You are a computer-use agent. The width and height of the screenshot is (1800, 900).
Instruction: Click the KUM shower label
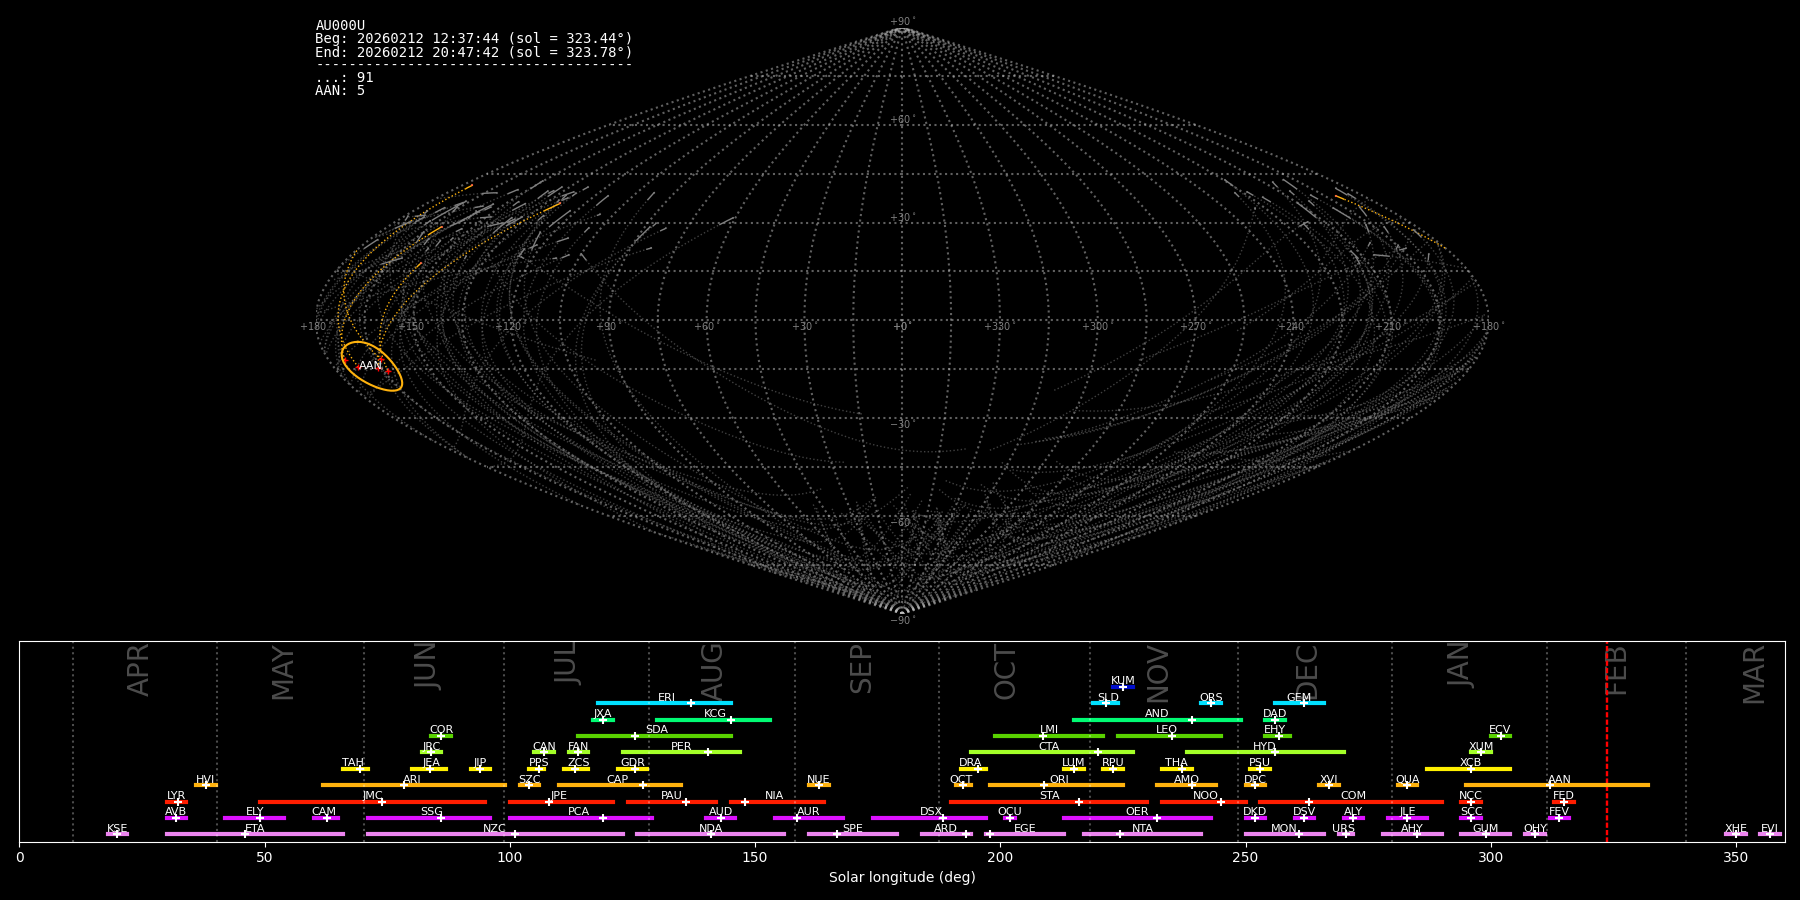pyautogui.click(x=1123, y=681)
